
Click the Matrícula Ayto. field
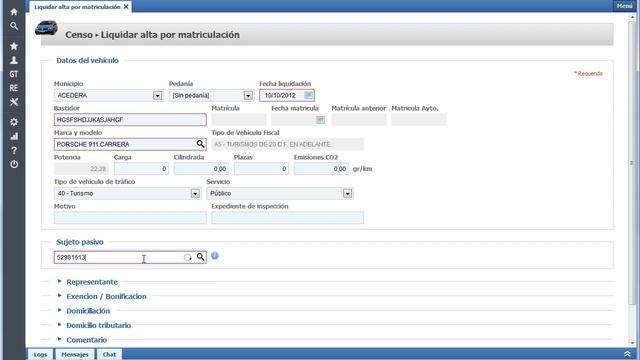pyautogui.click(x=419, y=120)
